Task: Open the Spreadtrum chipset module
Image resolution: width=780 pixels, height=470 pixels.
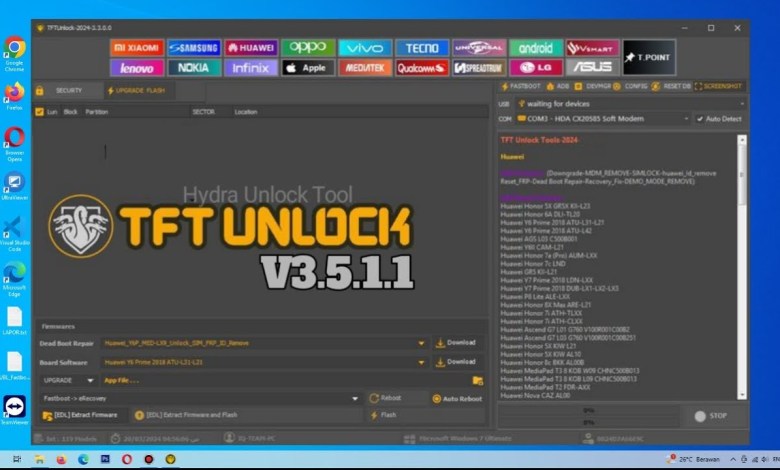Action: pyautogui.click(x=479, y=68)
